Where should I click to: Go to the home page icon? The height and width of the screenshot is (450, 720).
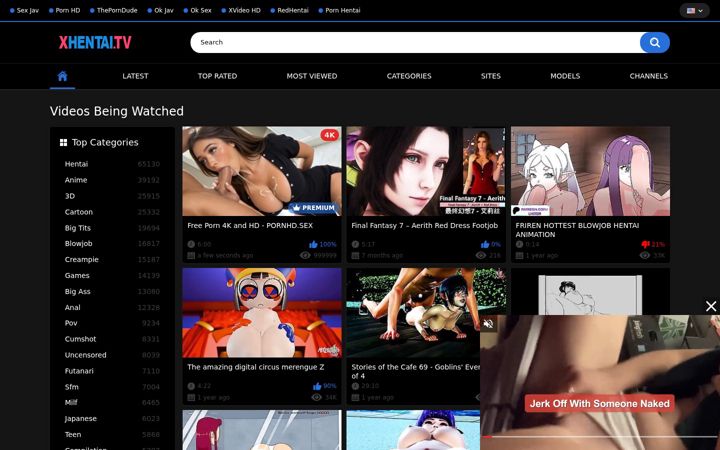point(62,76)
